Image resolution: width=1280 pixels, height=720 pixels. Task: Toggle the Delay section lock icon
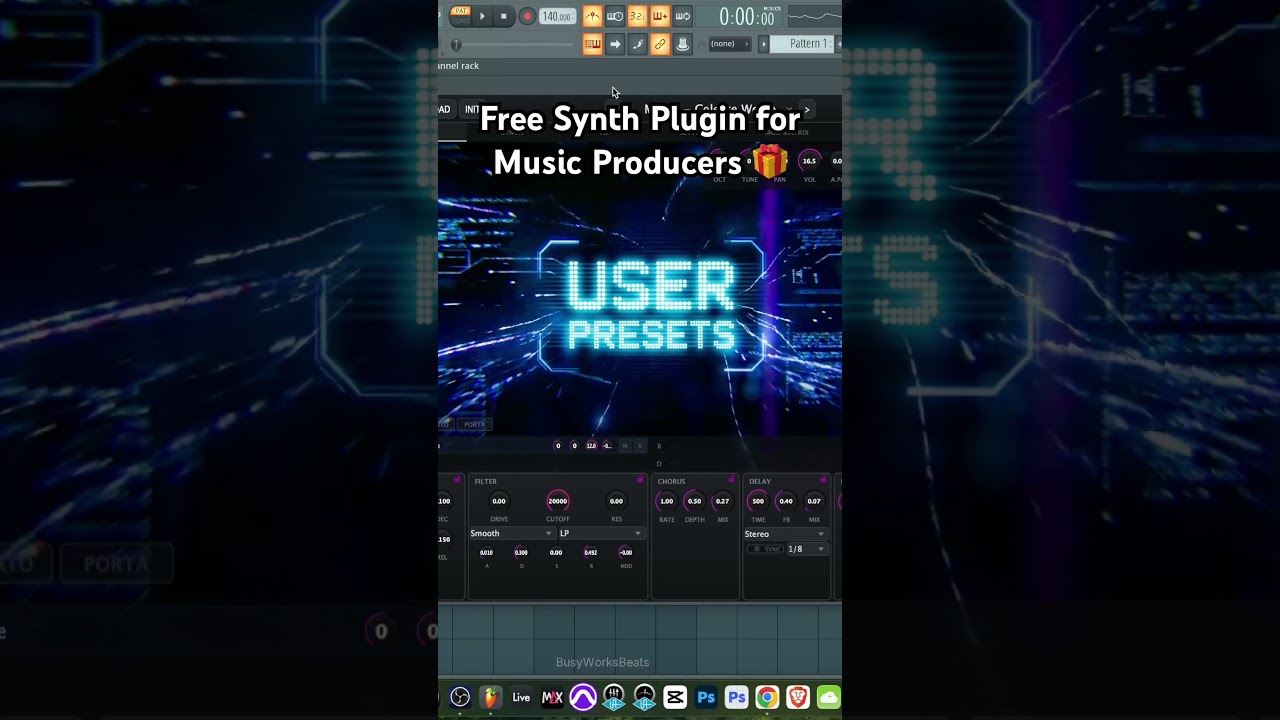[824, 480]
